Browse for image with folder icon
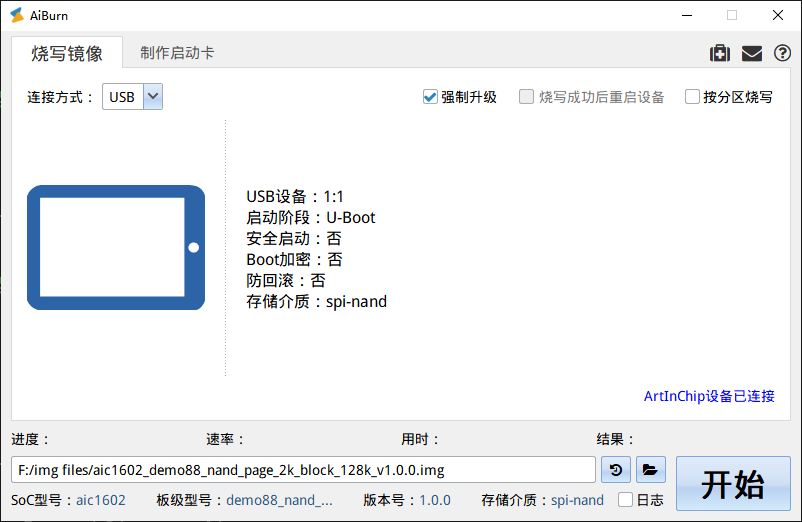This screenshot has width=802, height=522. coord(650,469)
